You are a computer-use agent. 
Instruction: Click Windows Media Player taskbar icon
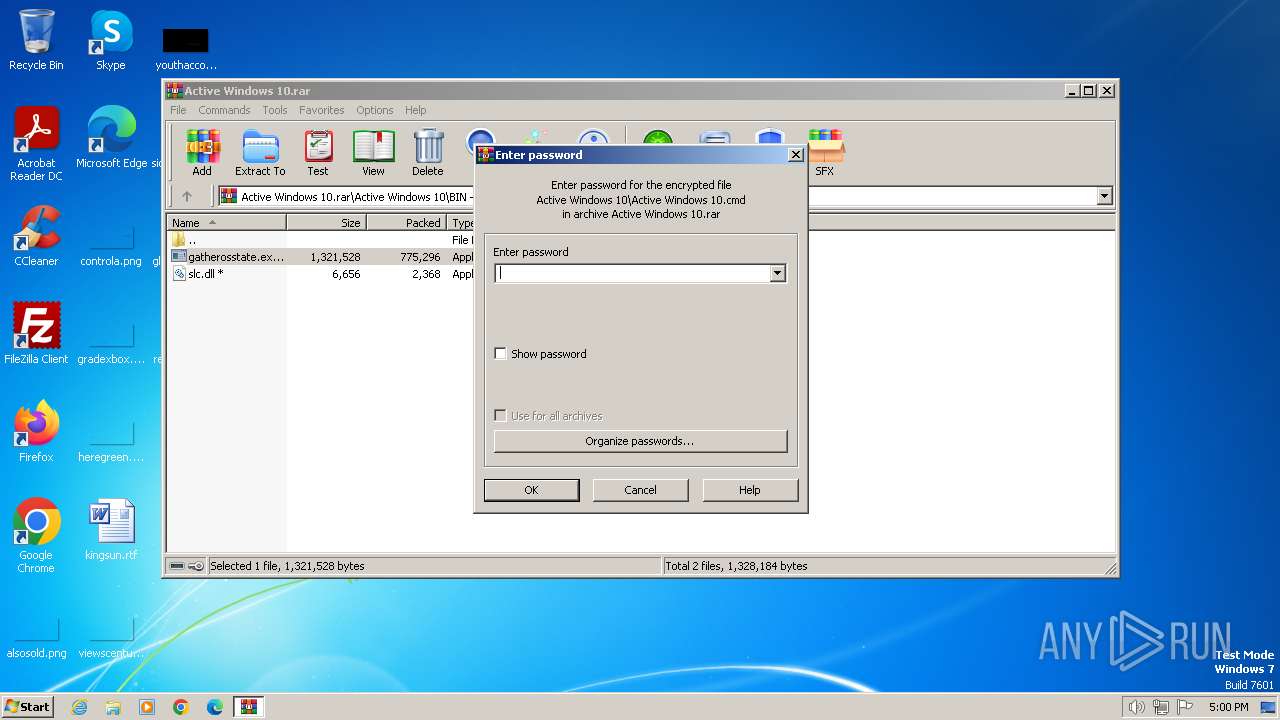pos(147,707)
